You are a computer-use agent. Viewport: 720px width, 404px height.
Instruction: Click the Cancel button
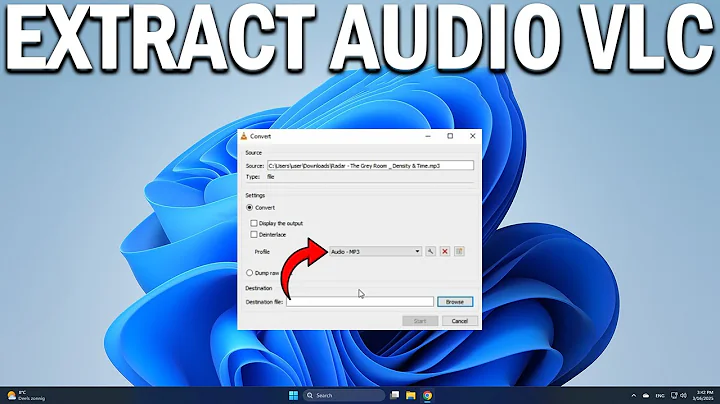pyautogui.click(x=459, y=321)
